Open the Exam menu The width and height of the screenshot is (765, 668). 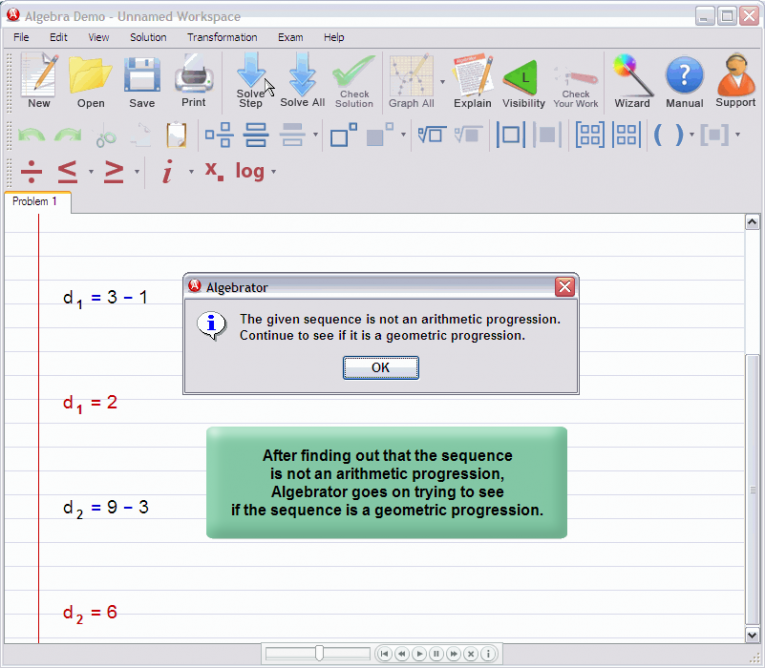(x=290, y=37)
